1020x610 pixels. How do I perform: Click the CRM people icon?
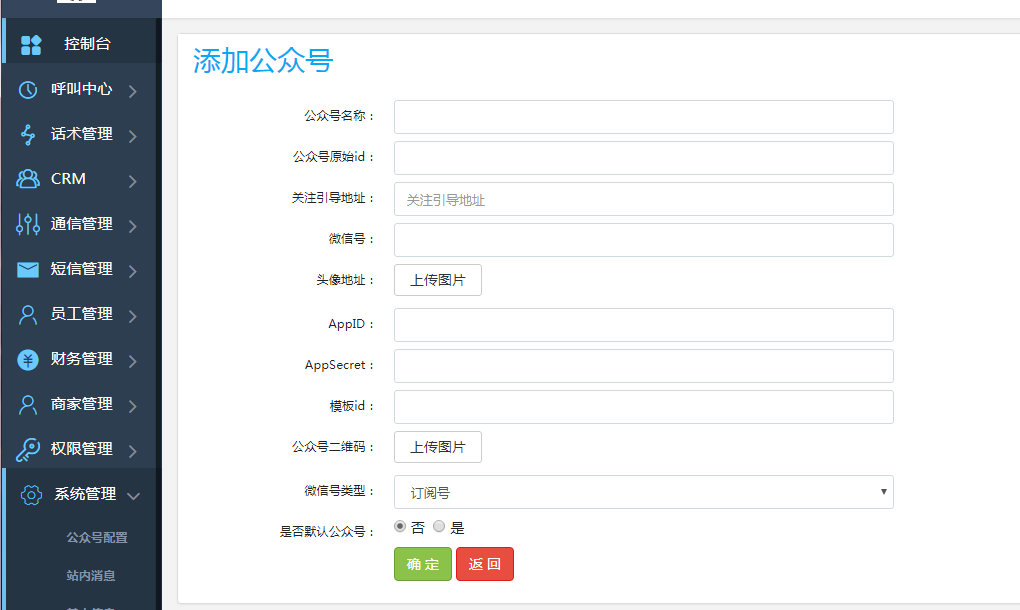(29, 179)
